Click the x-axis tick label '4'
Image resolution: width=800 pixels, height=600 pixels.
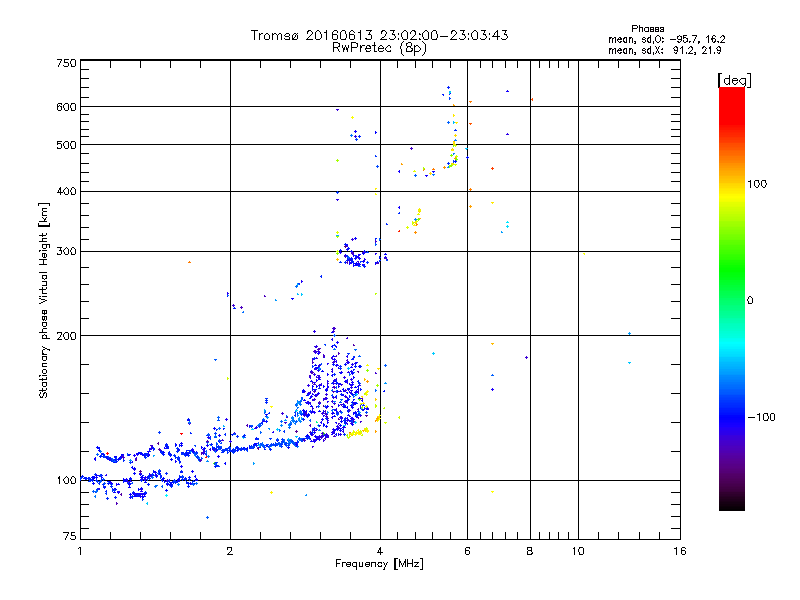tap(380, 551)
